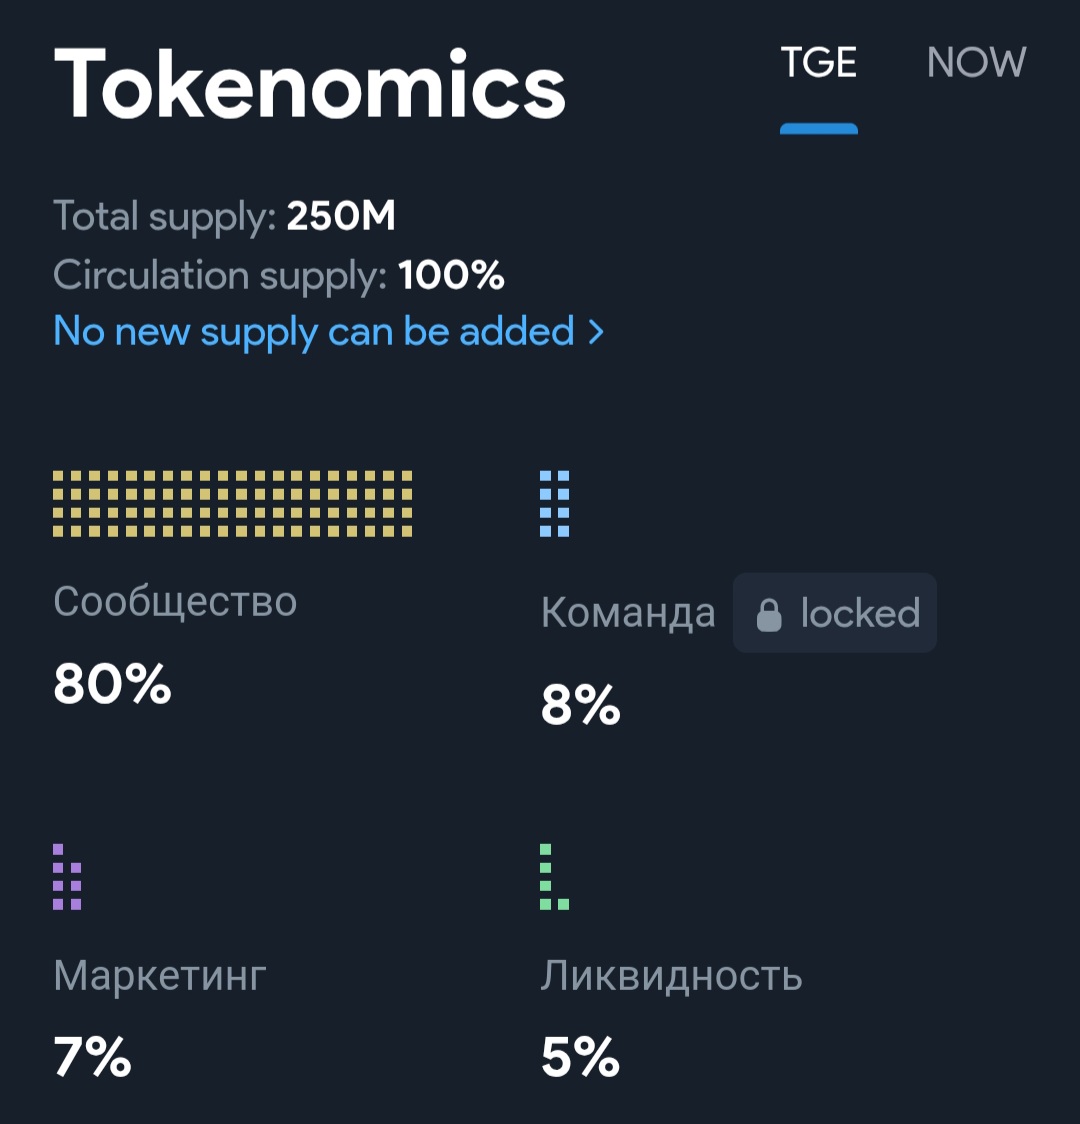Click the green Ликвидность dot grid icon
The width and height of the screenshot is (1080, 1124).
pos(554,877)
